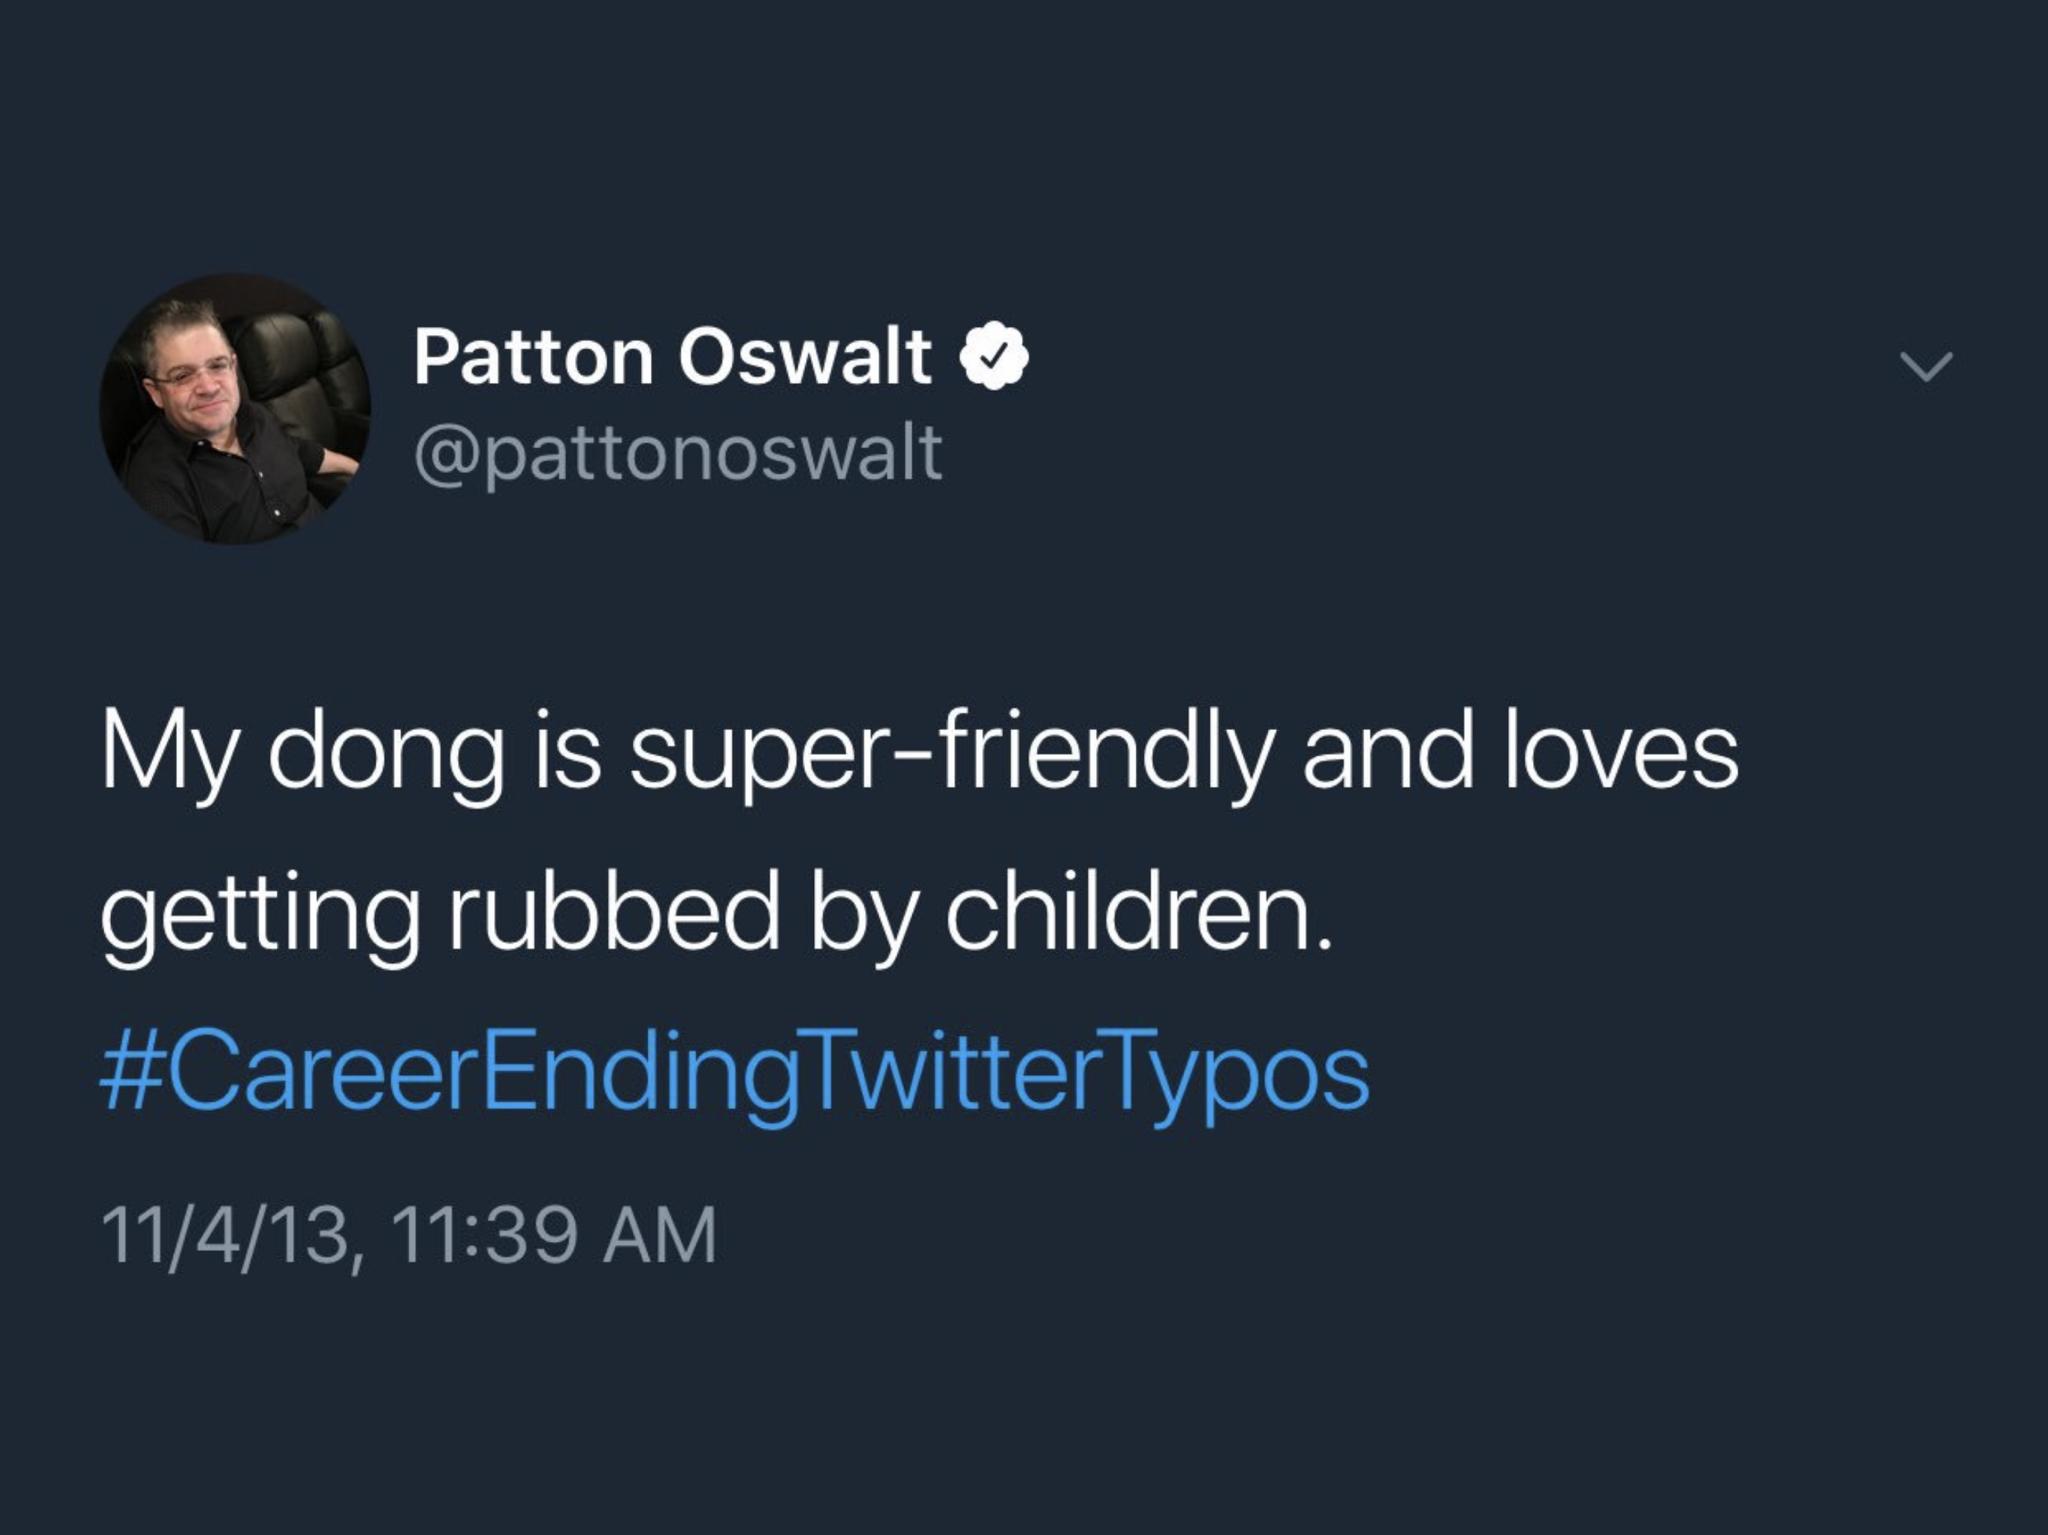The height and width of the screenshot is (1535, 2048).
Task: Click the @ symbol of the handle
Action: point(448,453)
